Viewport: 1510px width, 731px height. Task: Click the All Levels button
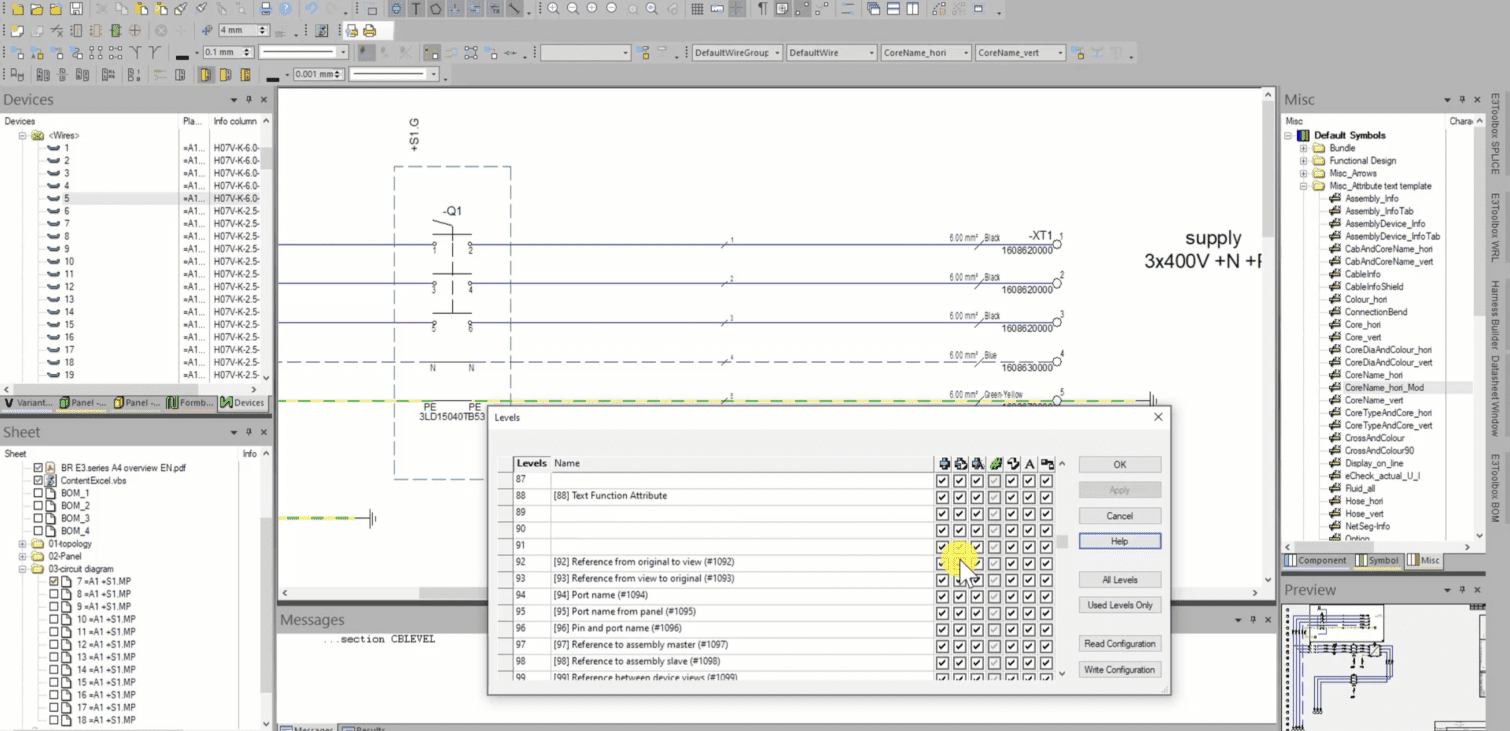click(x=1119, y=580)
